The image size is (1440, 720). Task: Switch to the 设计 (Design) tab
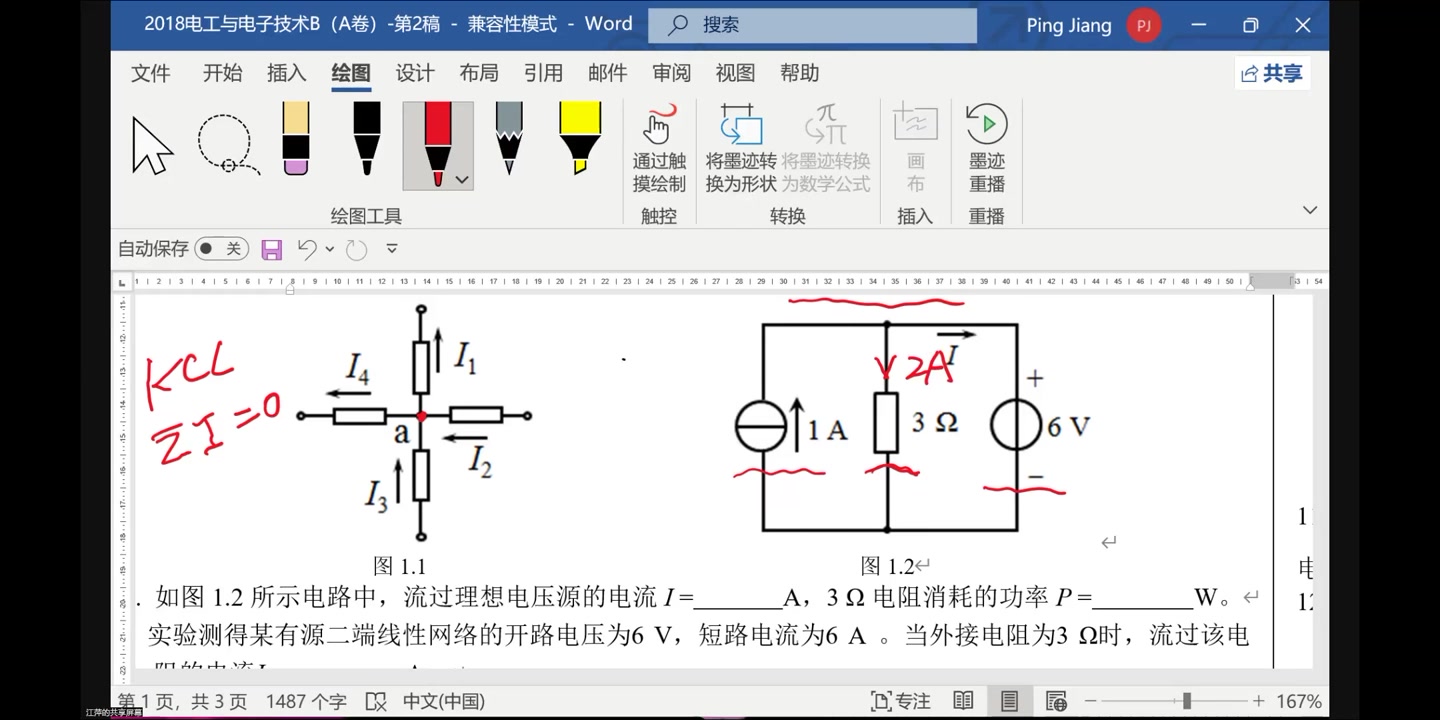[x=415, y=73]
